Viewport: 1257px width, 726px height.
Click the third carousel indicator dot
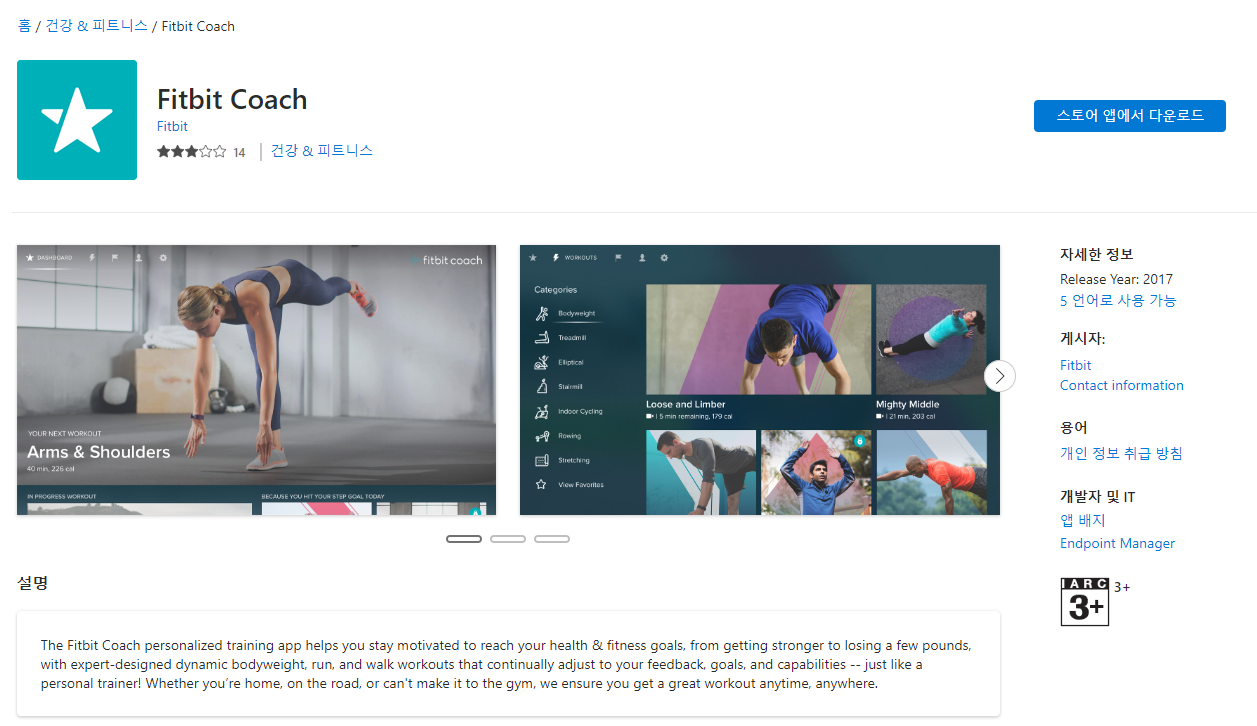pyautogui.click(x=552, y=538)
